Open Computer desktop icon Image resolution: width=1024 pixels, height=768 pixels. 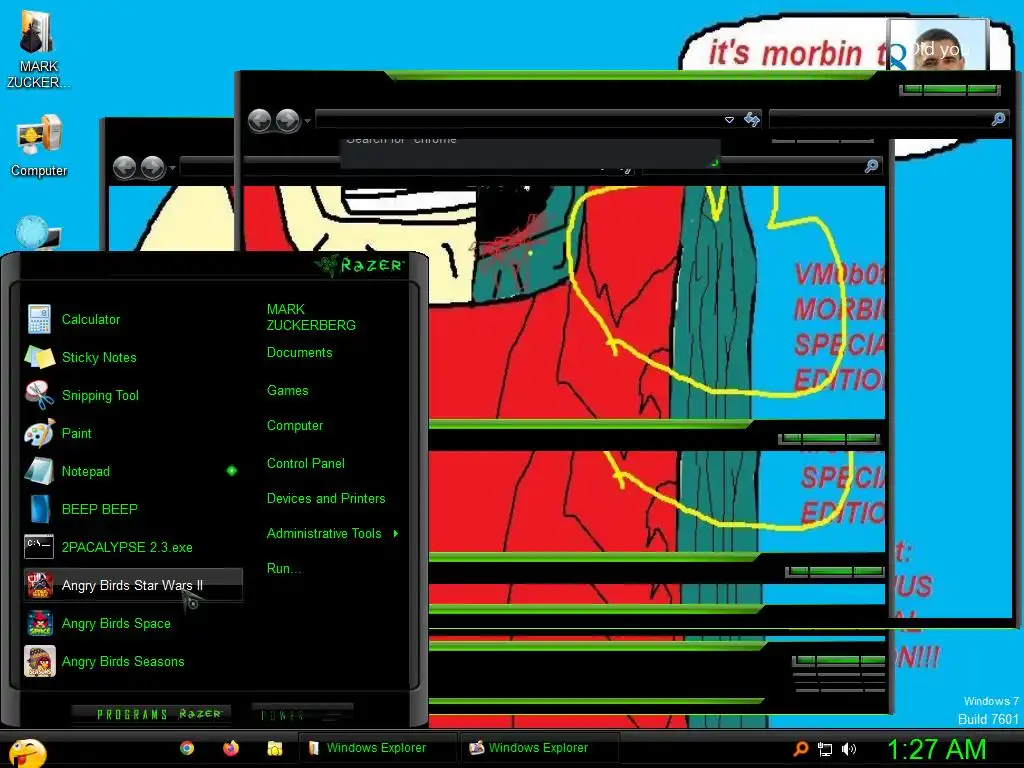pos(39,146)
